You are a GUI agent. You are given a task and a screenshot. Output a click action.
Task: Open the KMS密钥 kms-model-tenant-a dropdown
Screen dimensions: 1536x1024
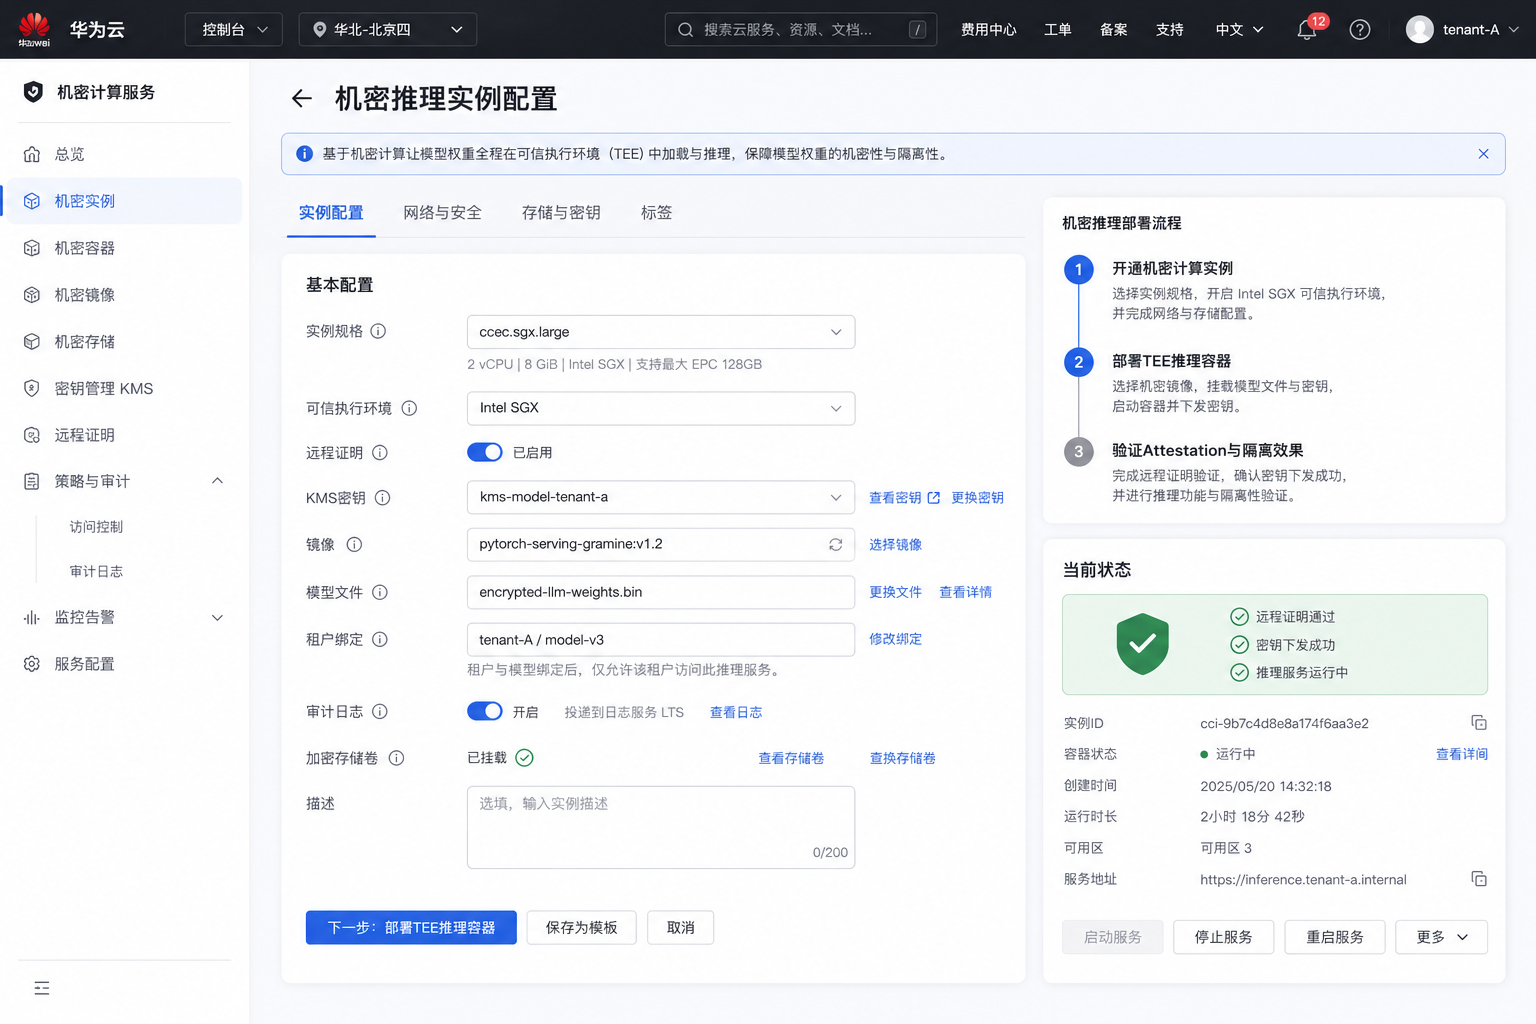pos(661,497)
